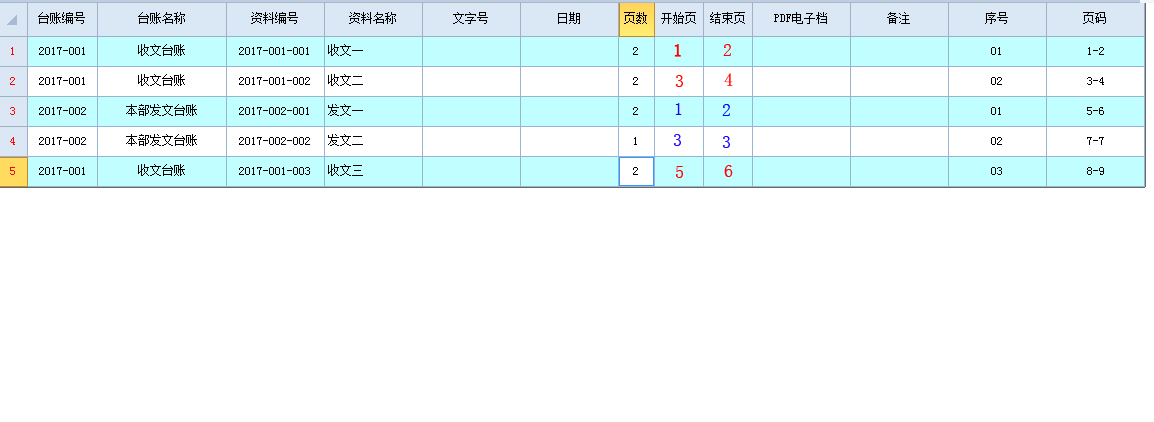
Task: Click the 收文二 cell
Action: click(373, 82)
